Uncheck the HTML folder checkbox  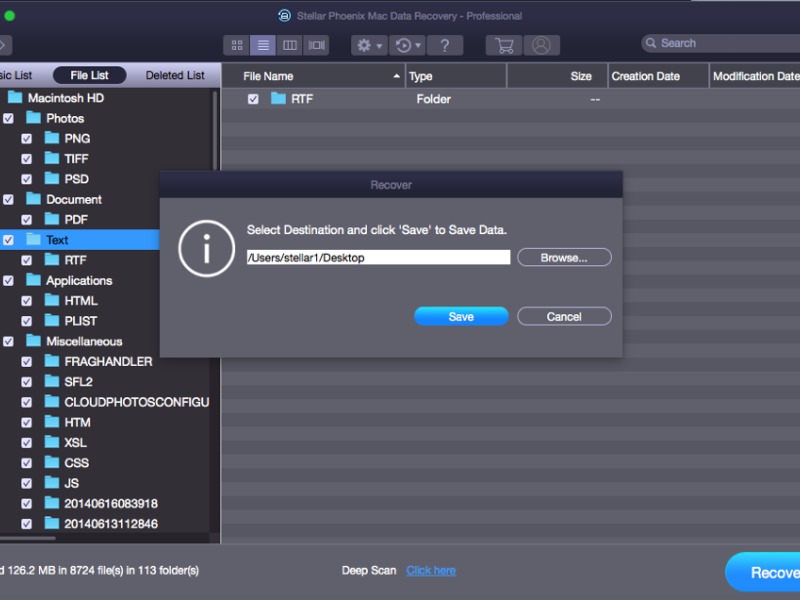click(x=27, y=301)
